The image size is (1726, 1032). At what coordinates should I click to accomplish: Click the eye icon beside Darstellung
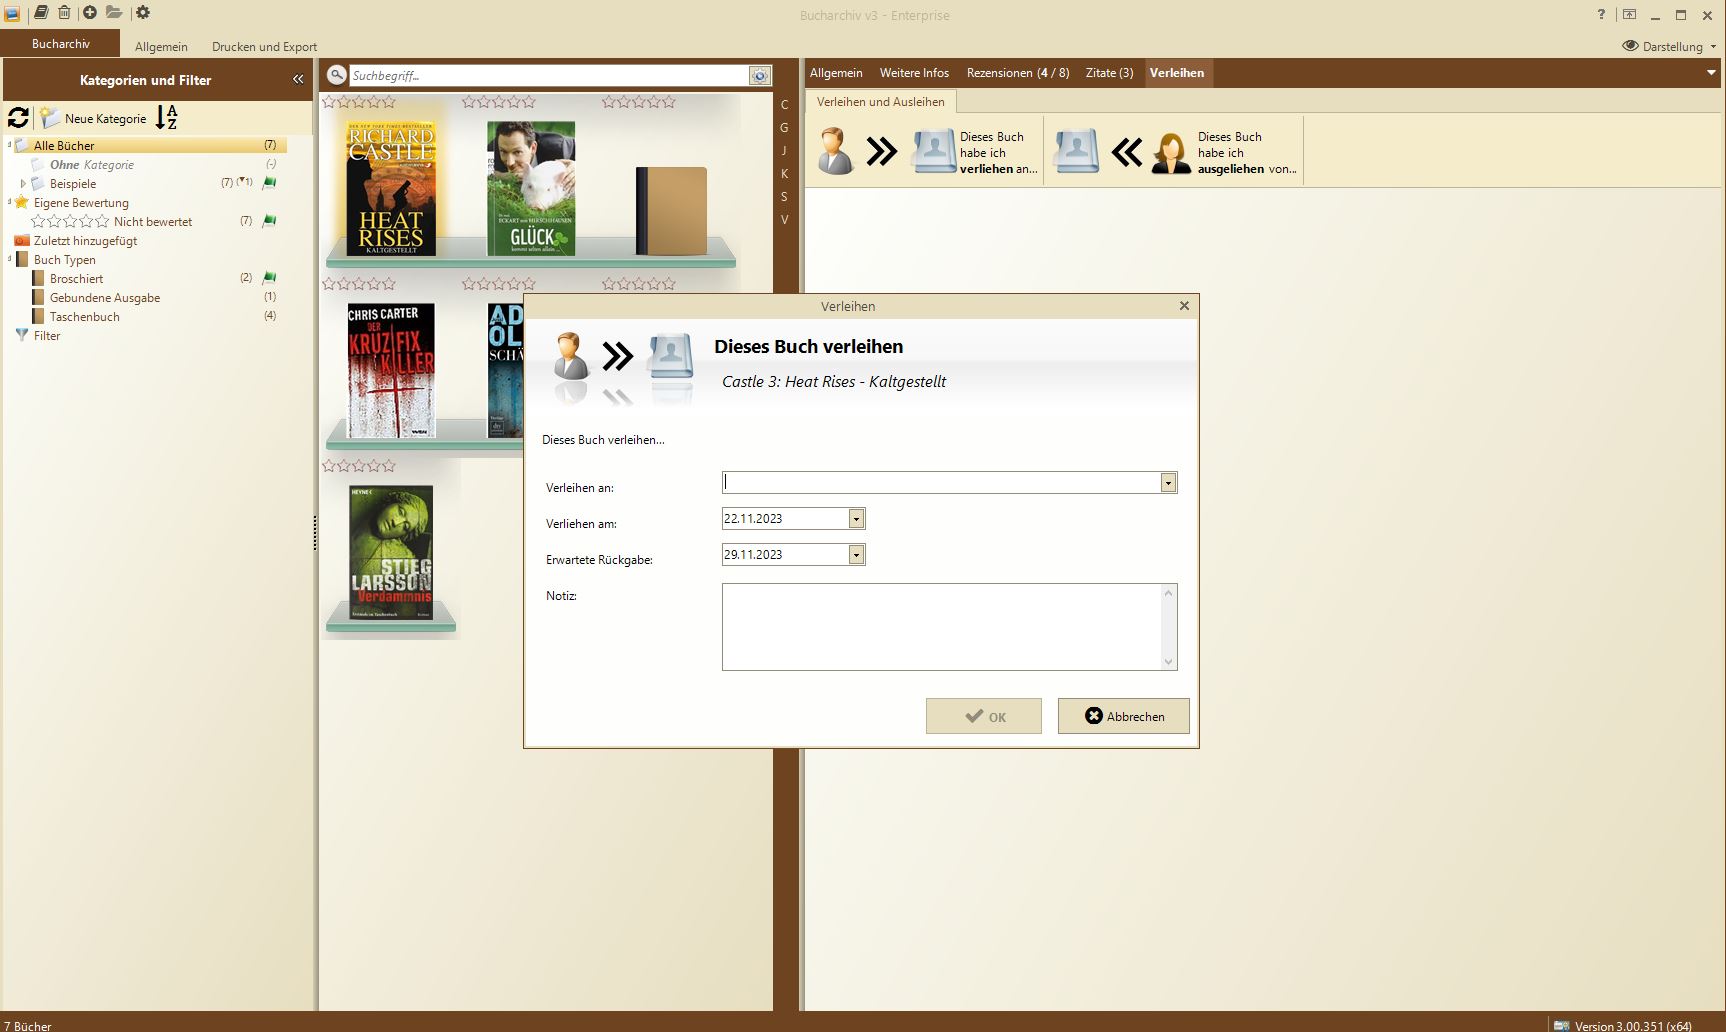(1631, 46)
